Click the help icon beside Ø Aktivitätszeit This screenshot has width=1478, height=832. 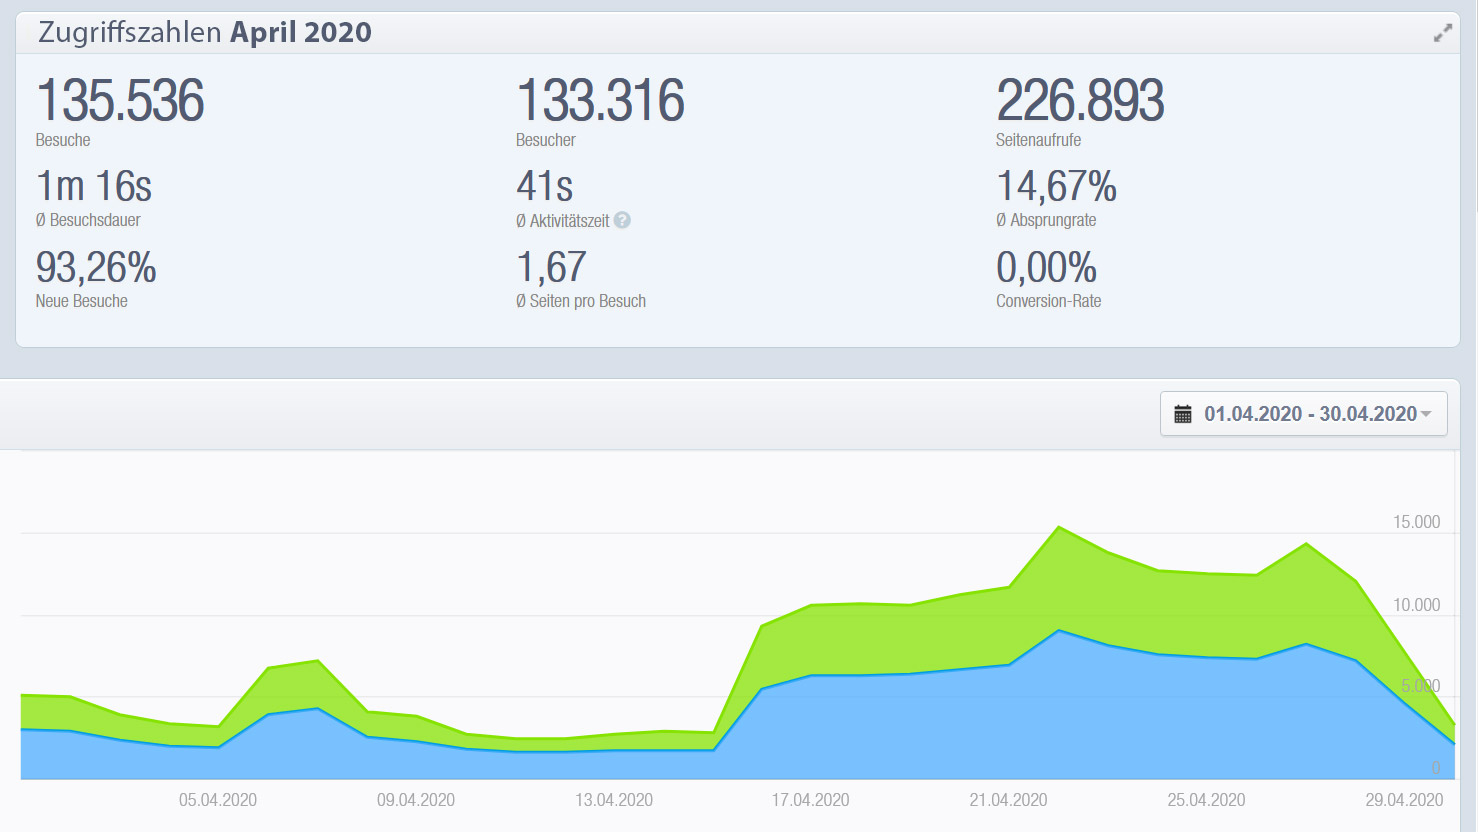coord(622,220)
